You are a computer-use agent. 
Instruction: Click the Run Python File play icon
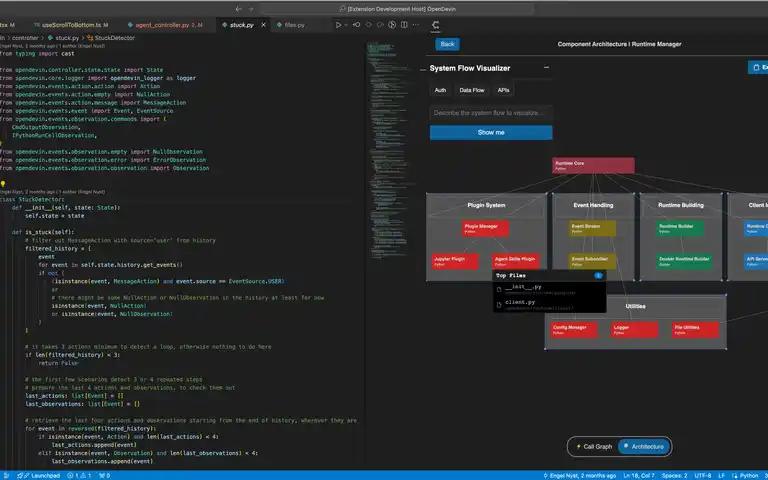[x=338, y=24]
